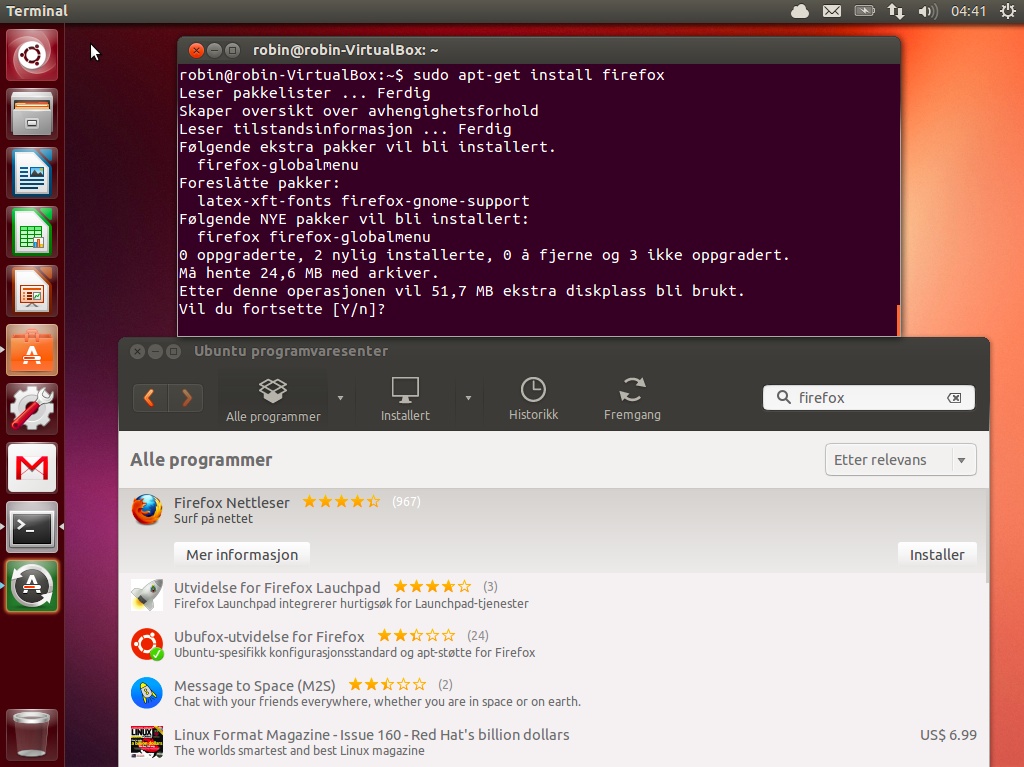
Task: Select Message to Space (M2S) result
Action: (552, 693)
